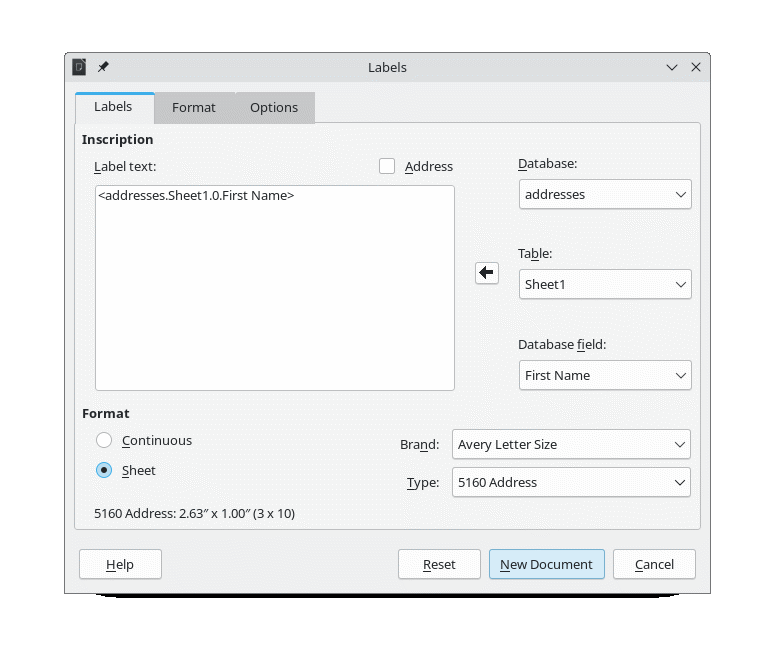The width and height of the screenshot is (775, 670).
Task: Switch to the Options tab
Action: point(274,108)
